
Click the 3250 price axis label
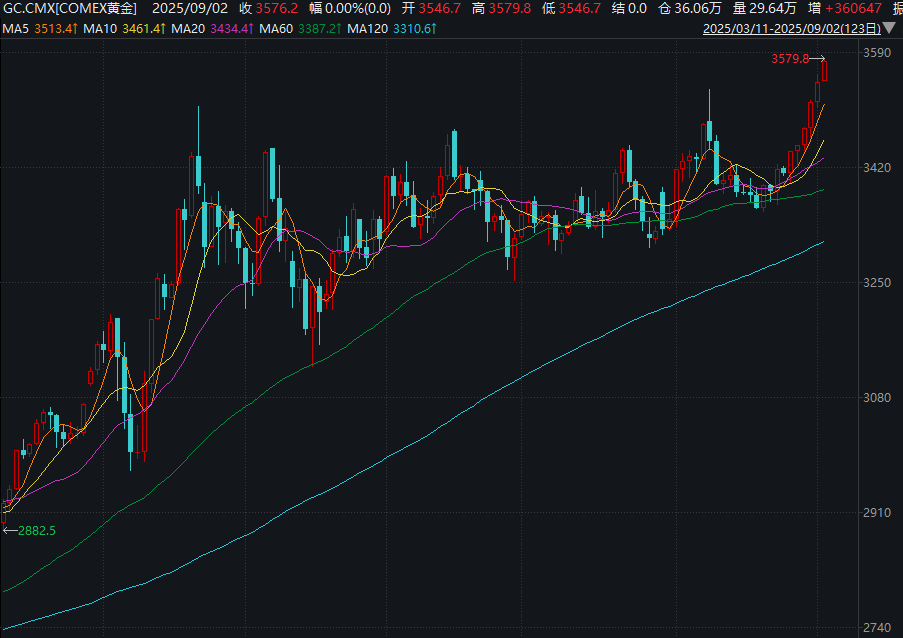click(876, 283)
